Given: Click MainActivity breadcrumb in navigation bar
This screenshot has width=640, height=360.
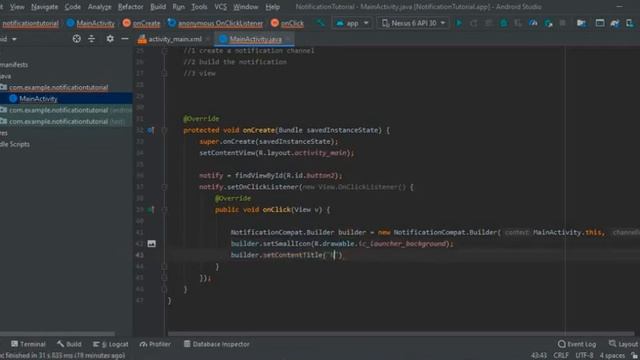Looking at the screenshot, I should [x=91, y=23].
